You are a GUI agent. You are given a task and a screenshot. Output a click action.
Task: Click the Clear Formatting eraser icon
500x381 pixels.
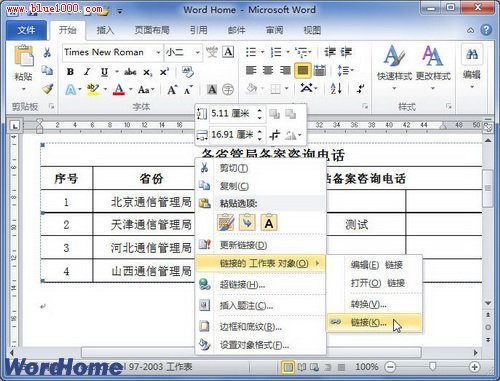pos(188,72)
